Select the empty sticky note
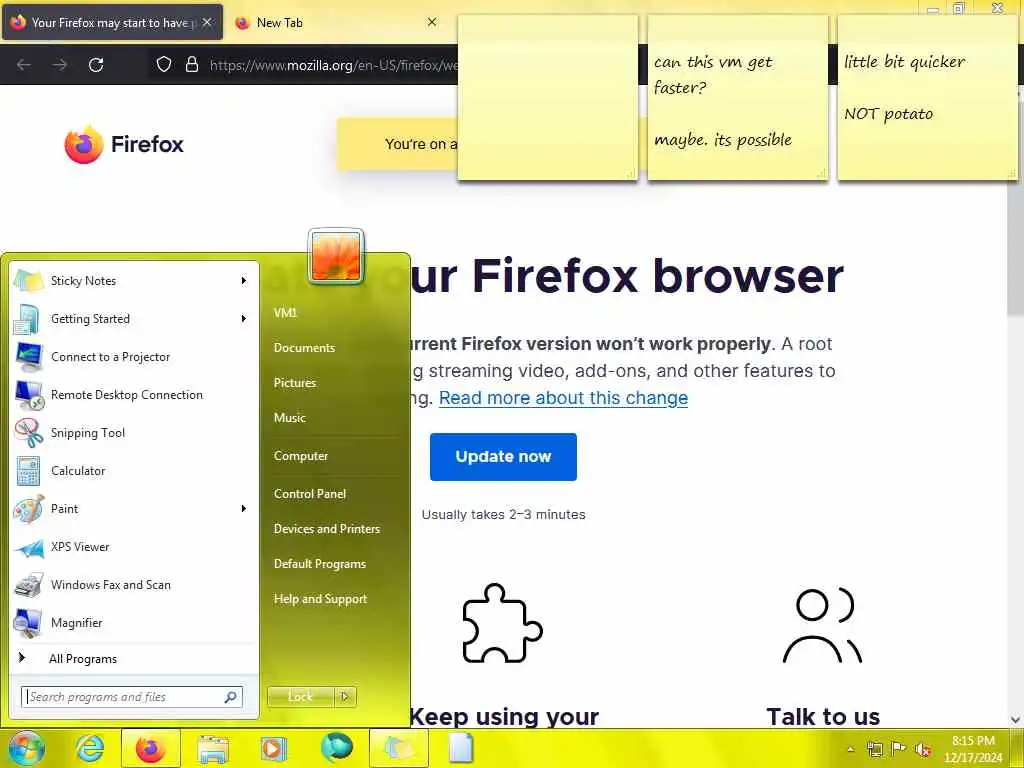The image size is (1024, 768). coord(548,98)
